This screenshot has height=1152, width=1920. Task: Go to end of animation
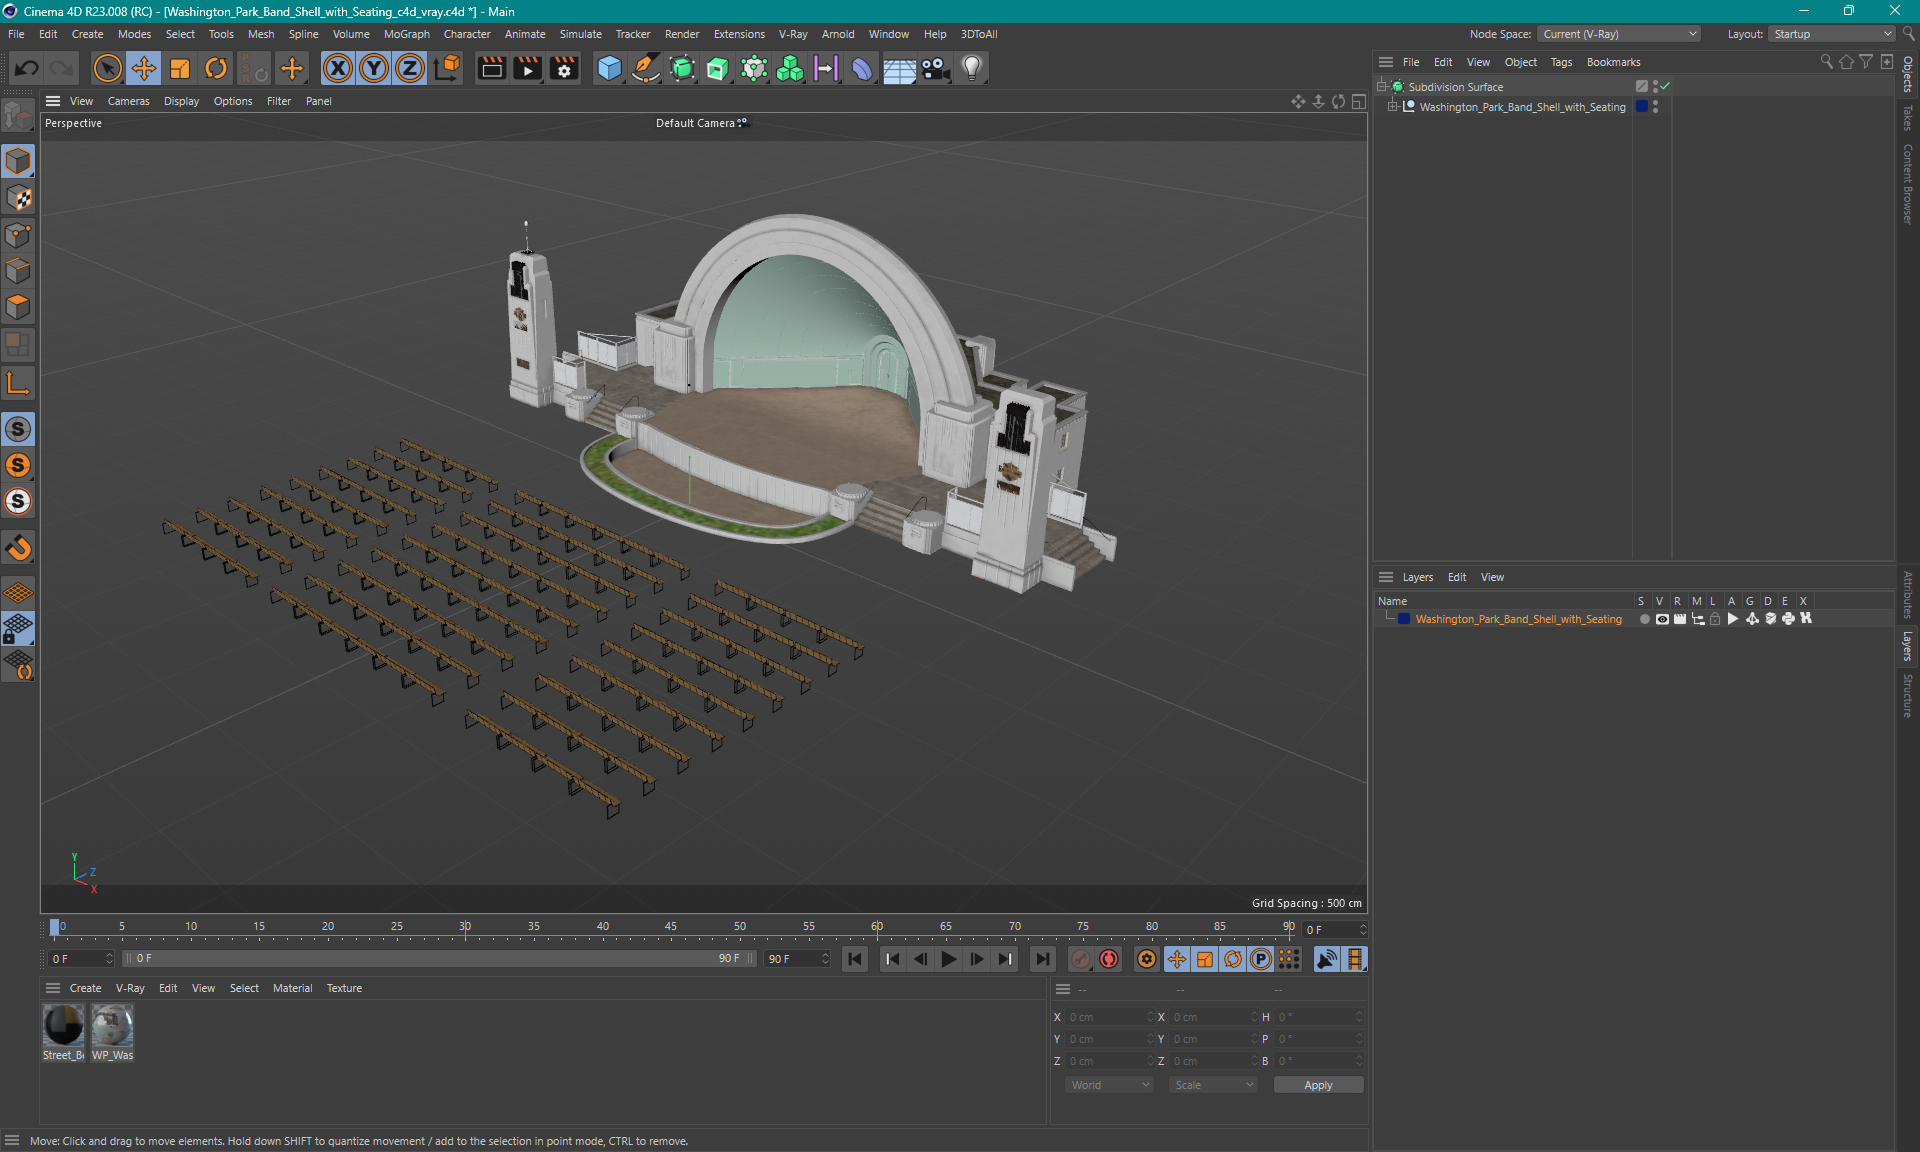point(1042,959)
